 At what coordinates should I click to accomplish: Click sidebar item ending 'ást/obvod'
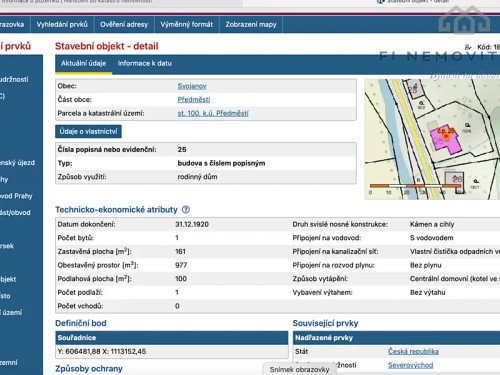tap(15, 213)
